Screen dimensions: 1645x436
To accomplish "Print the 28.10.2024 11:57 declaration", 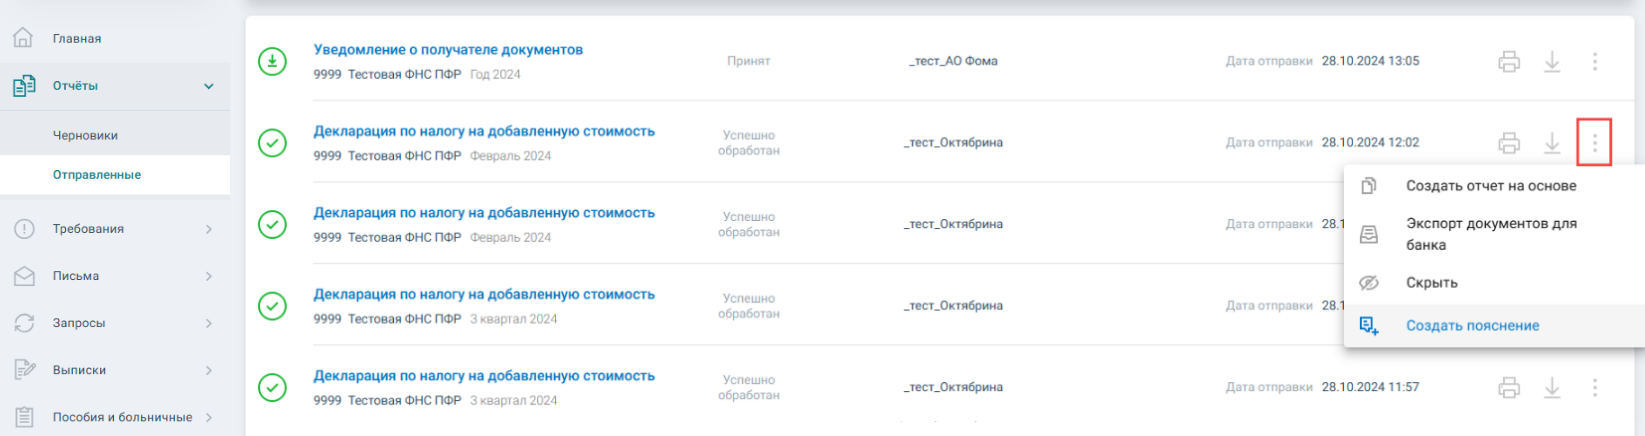I will 1509,387.
